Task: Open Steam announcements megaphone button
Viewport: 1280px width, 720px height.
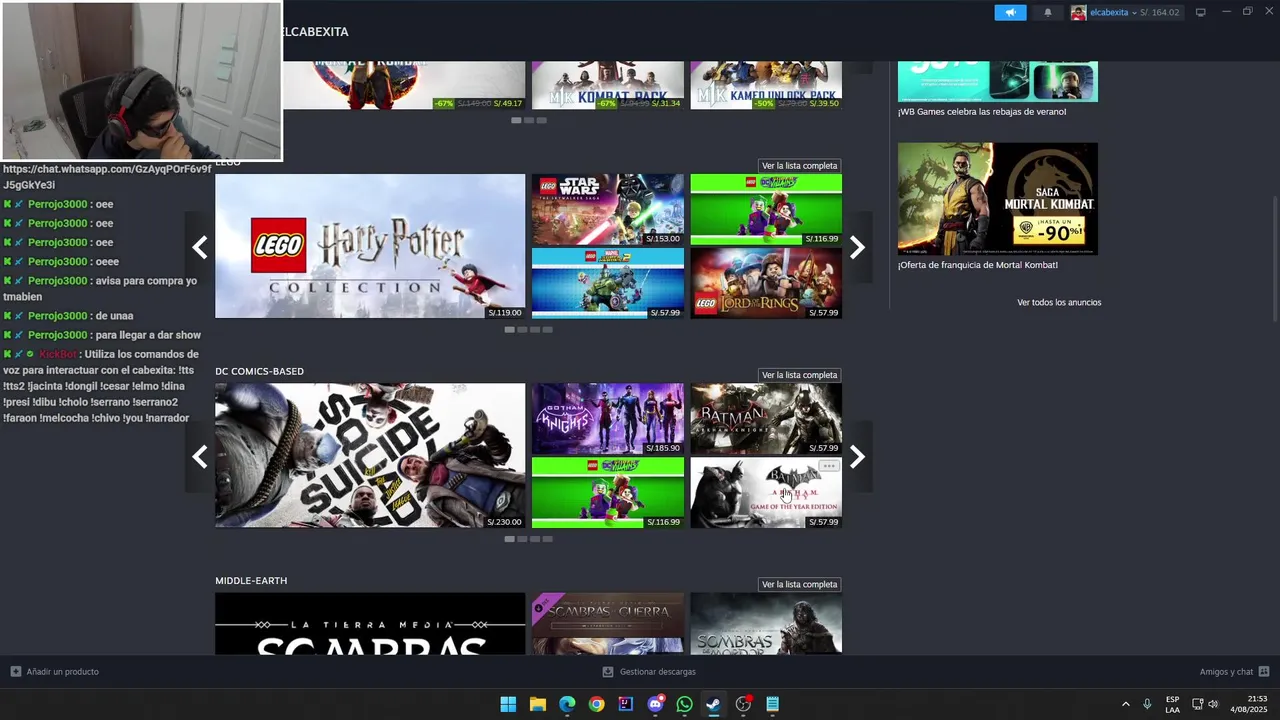Action: [1010, 12]
